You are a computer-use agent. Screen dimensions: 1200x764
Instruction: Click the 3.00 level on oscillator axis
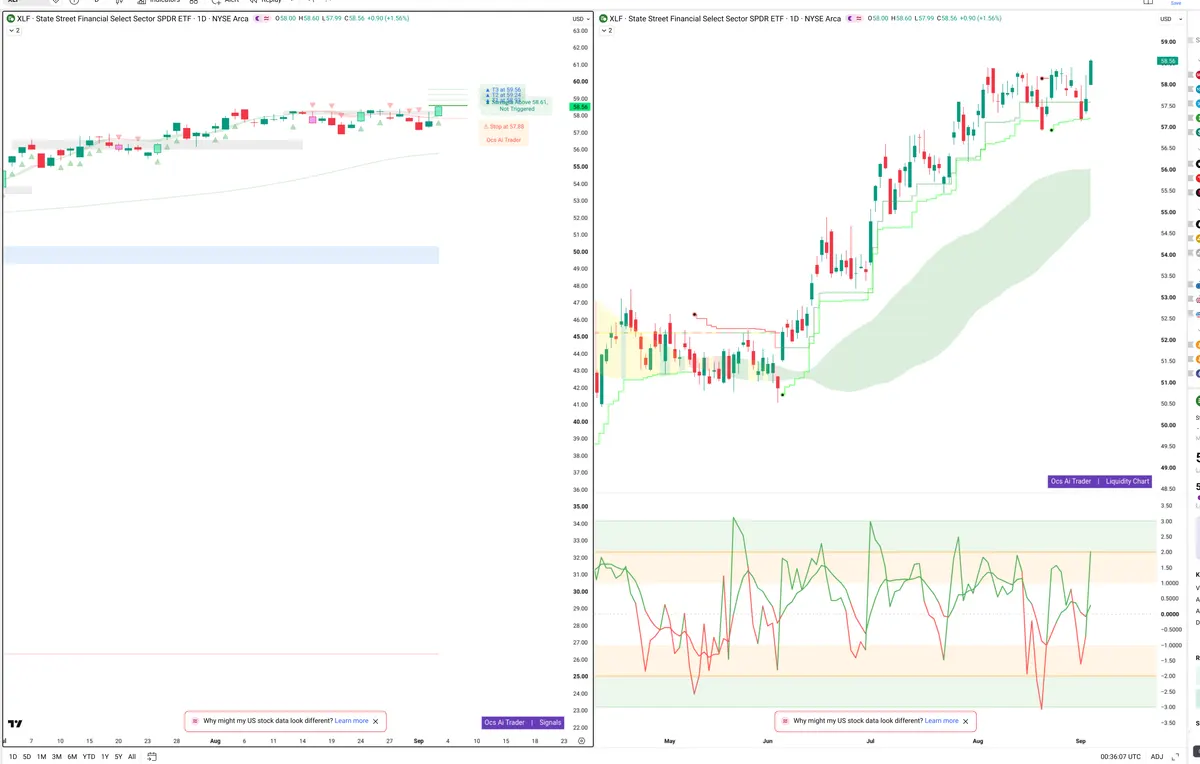[x=1166, y=521]
